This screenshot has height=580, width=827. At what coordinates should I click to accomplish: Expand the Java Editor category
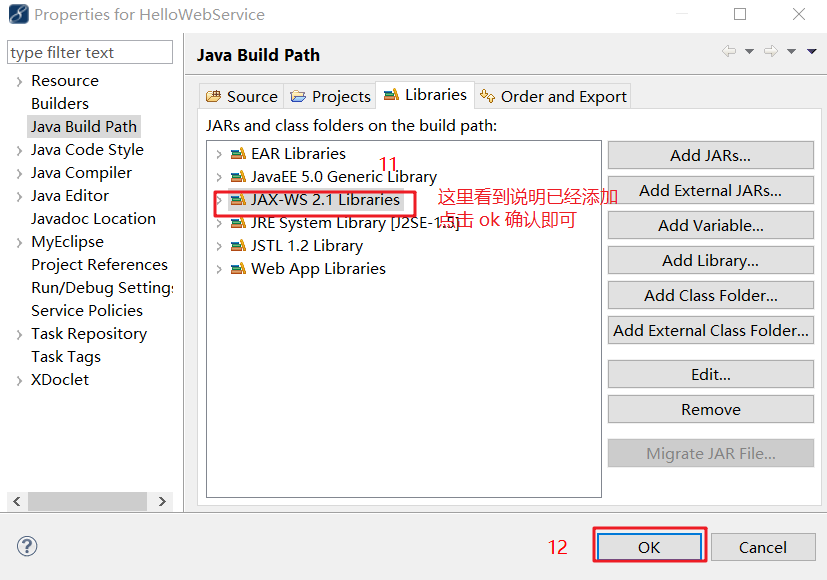[20, 197]
